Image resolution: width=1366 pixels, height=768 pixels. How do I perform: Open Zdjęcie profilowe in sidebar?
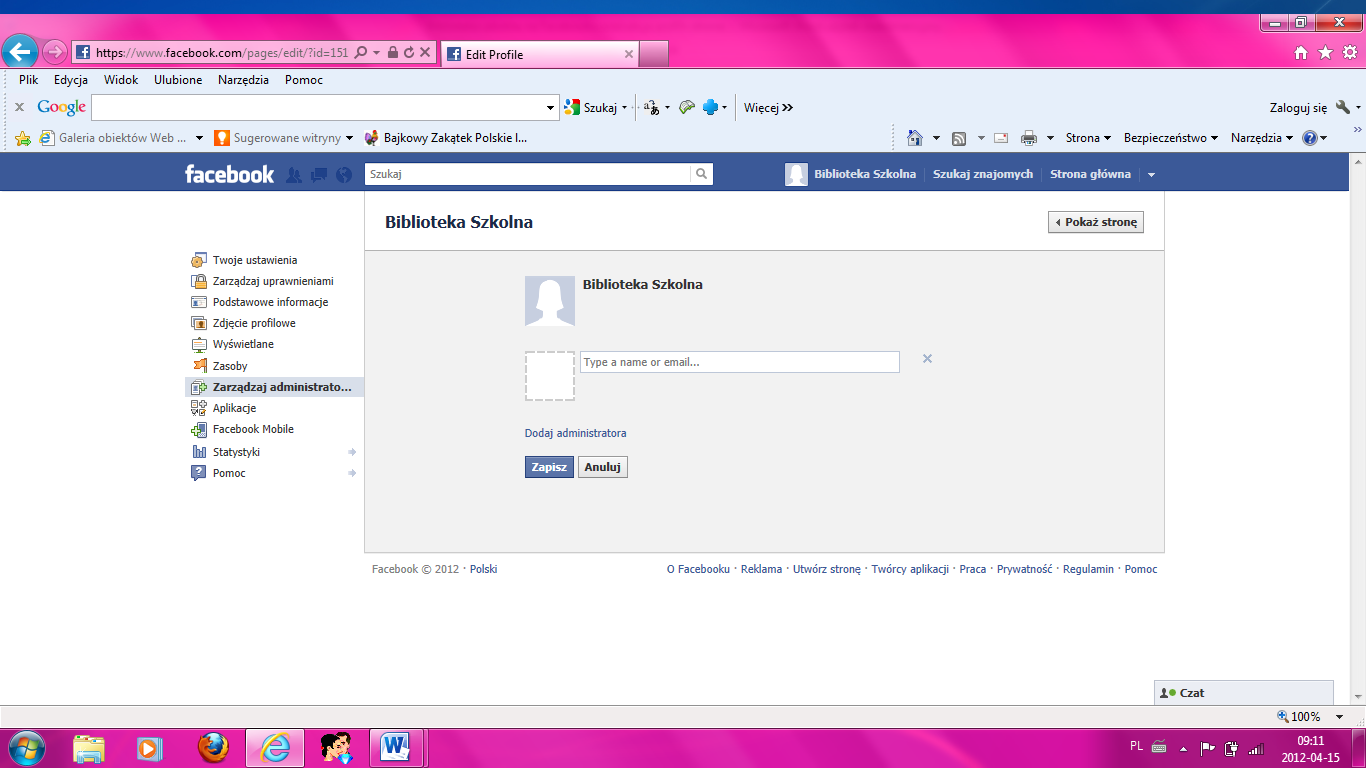click(254, 323)
